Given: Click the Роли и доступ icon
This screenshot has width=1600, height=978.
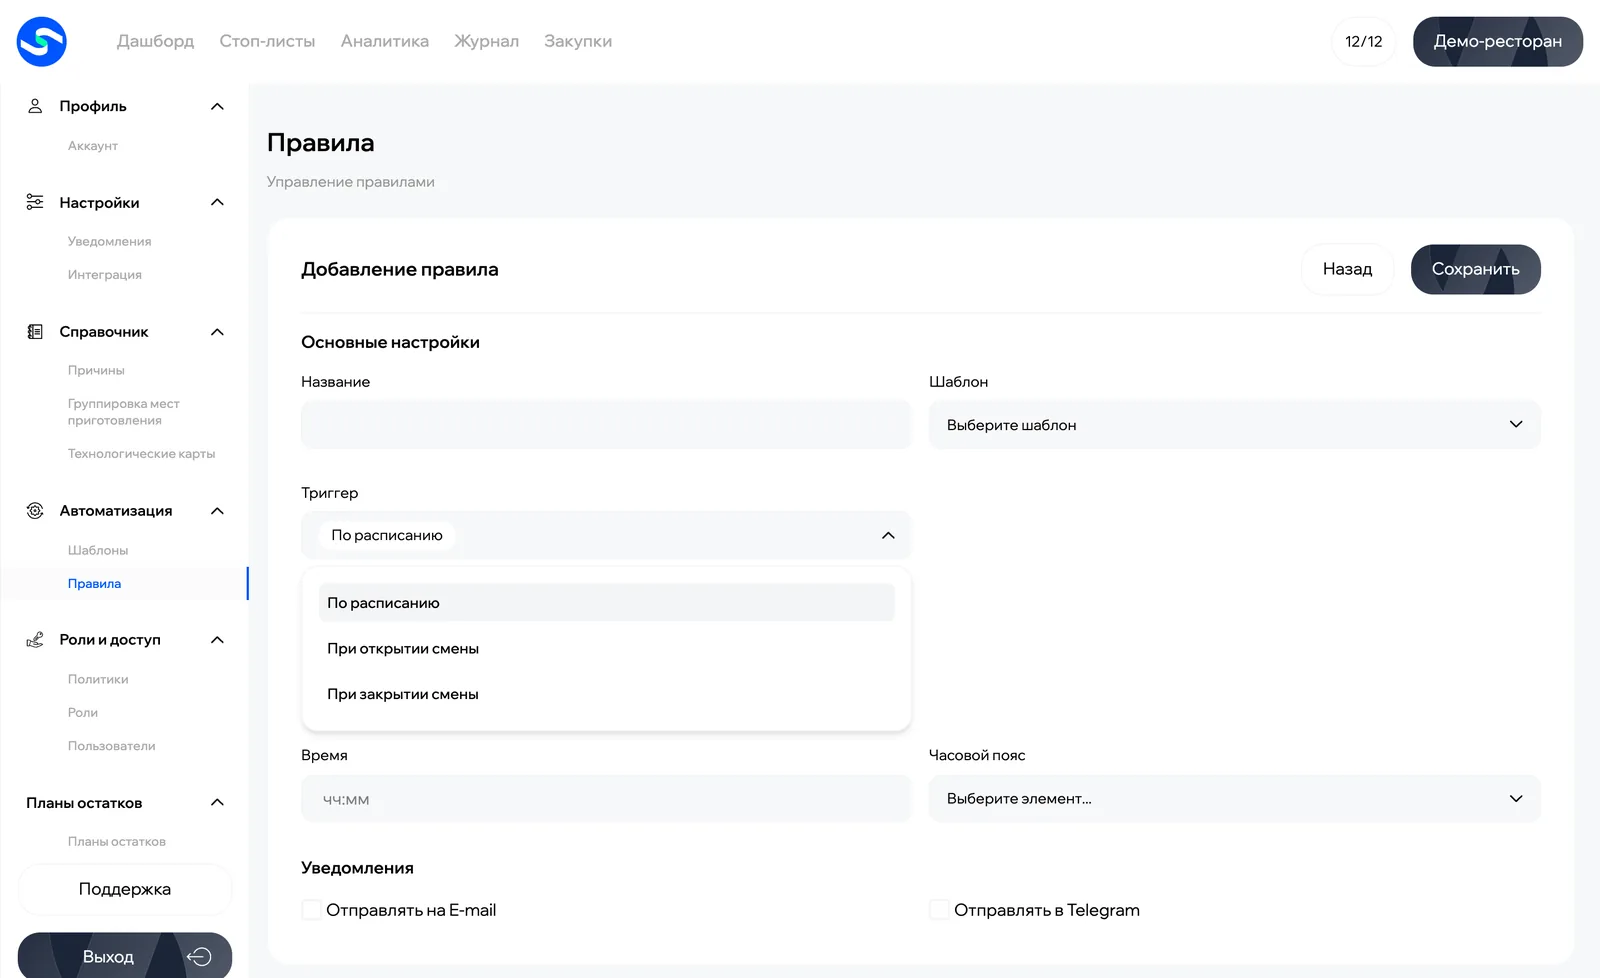Looking at the screenshot, I should 35,640.
